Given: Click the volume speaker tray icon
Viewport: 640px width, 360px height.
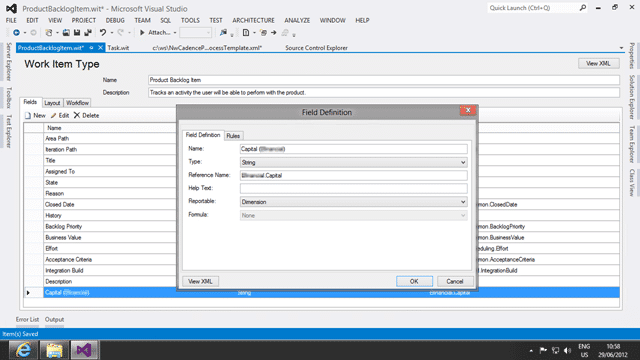Looking at the screenshot, I should pos(567,350).
